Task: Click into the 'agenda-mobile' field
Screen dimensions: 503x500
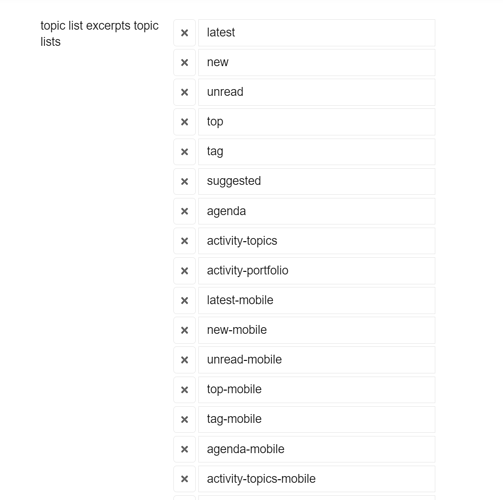Action: (317, 449)
